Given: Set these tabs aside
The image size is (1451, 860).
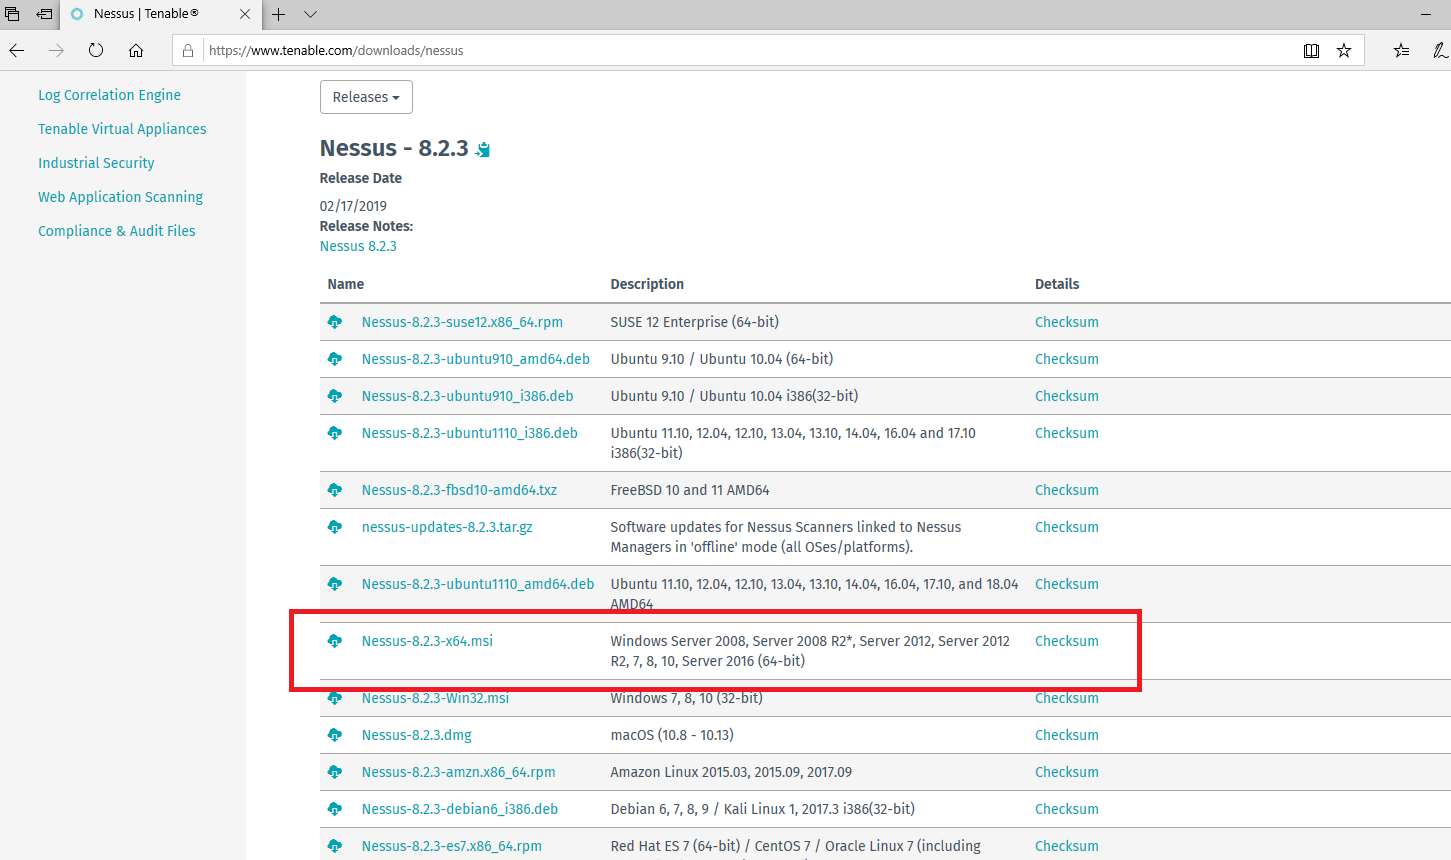Looking at the screenshot, I should [45, 14].
